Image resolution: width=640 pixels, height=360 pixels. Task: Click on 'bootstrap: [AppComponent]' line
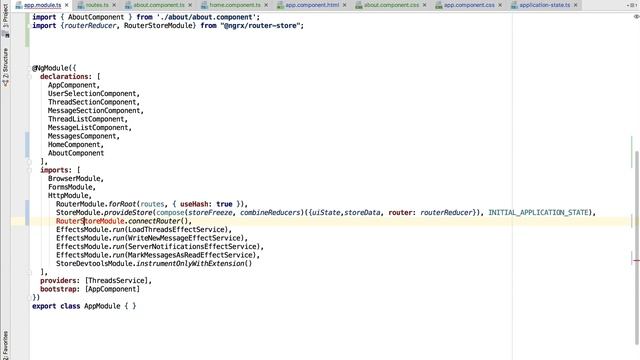click(x=90, y=289)
